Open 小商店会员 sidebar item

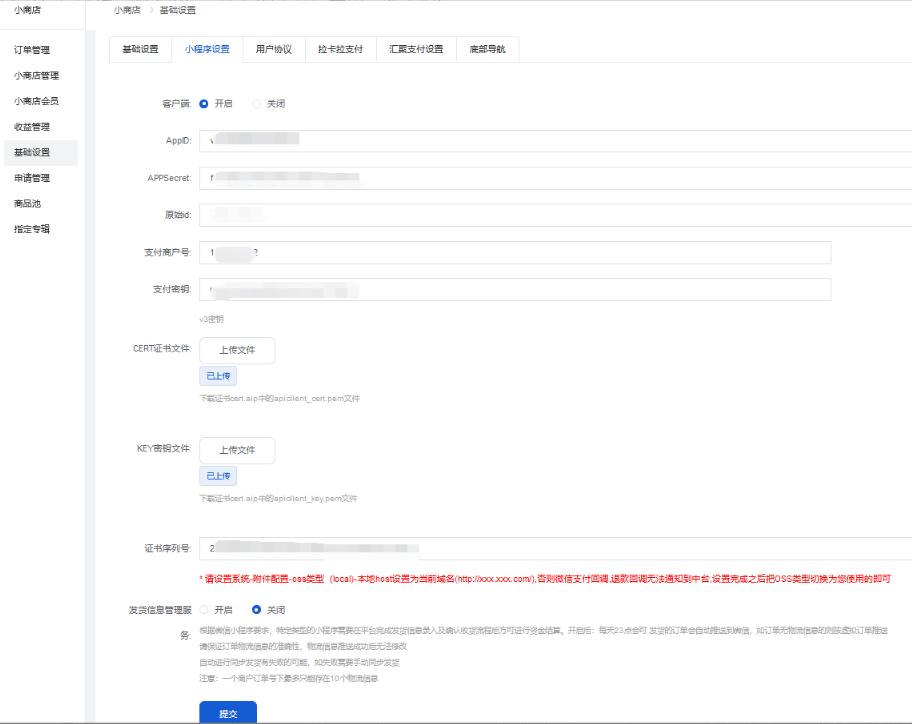[36, 101]
